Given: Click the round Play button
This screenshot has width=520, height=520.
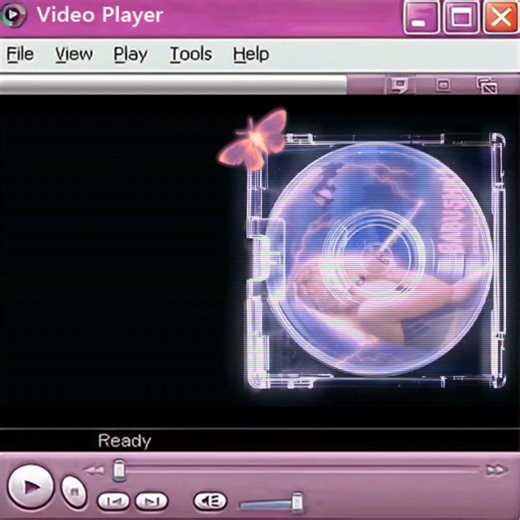Looking at the screenshot, I should click(x=31, y=487).
